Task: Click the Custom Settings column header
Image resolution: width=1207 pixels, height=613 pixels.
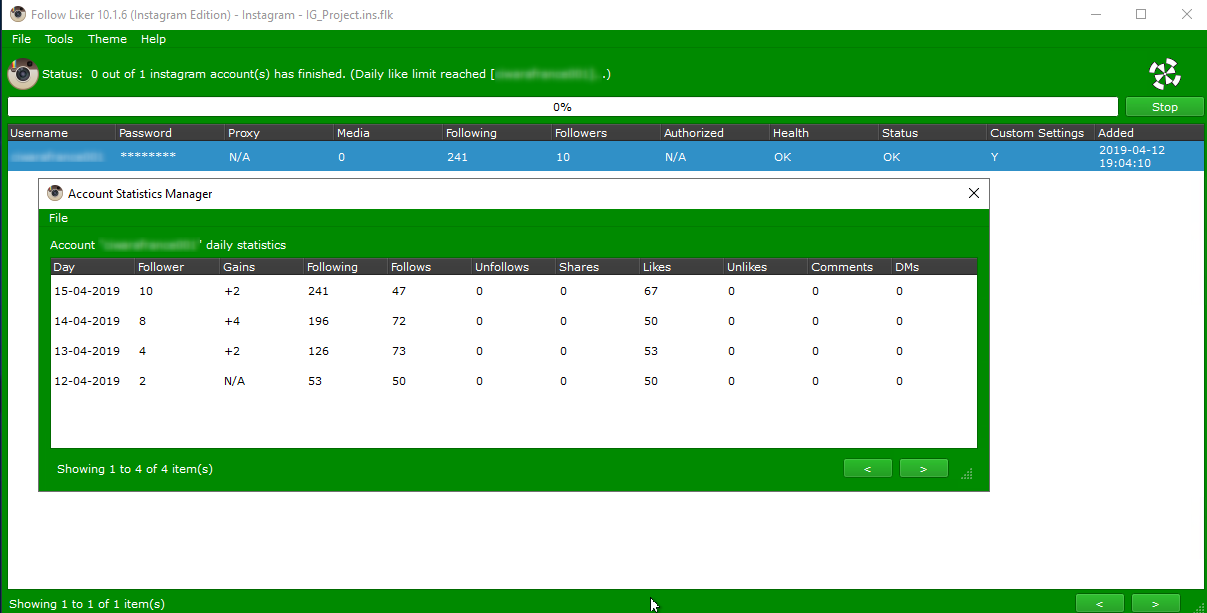Action: (1041, 133)
